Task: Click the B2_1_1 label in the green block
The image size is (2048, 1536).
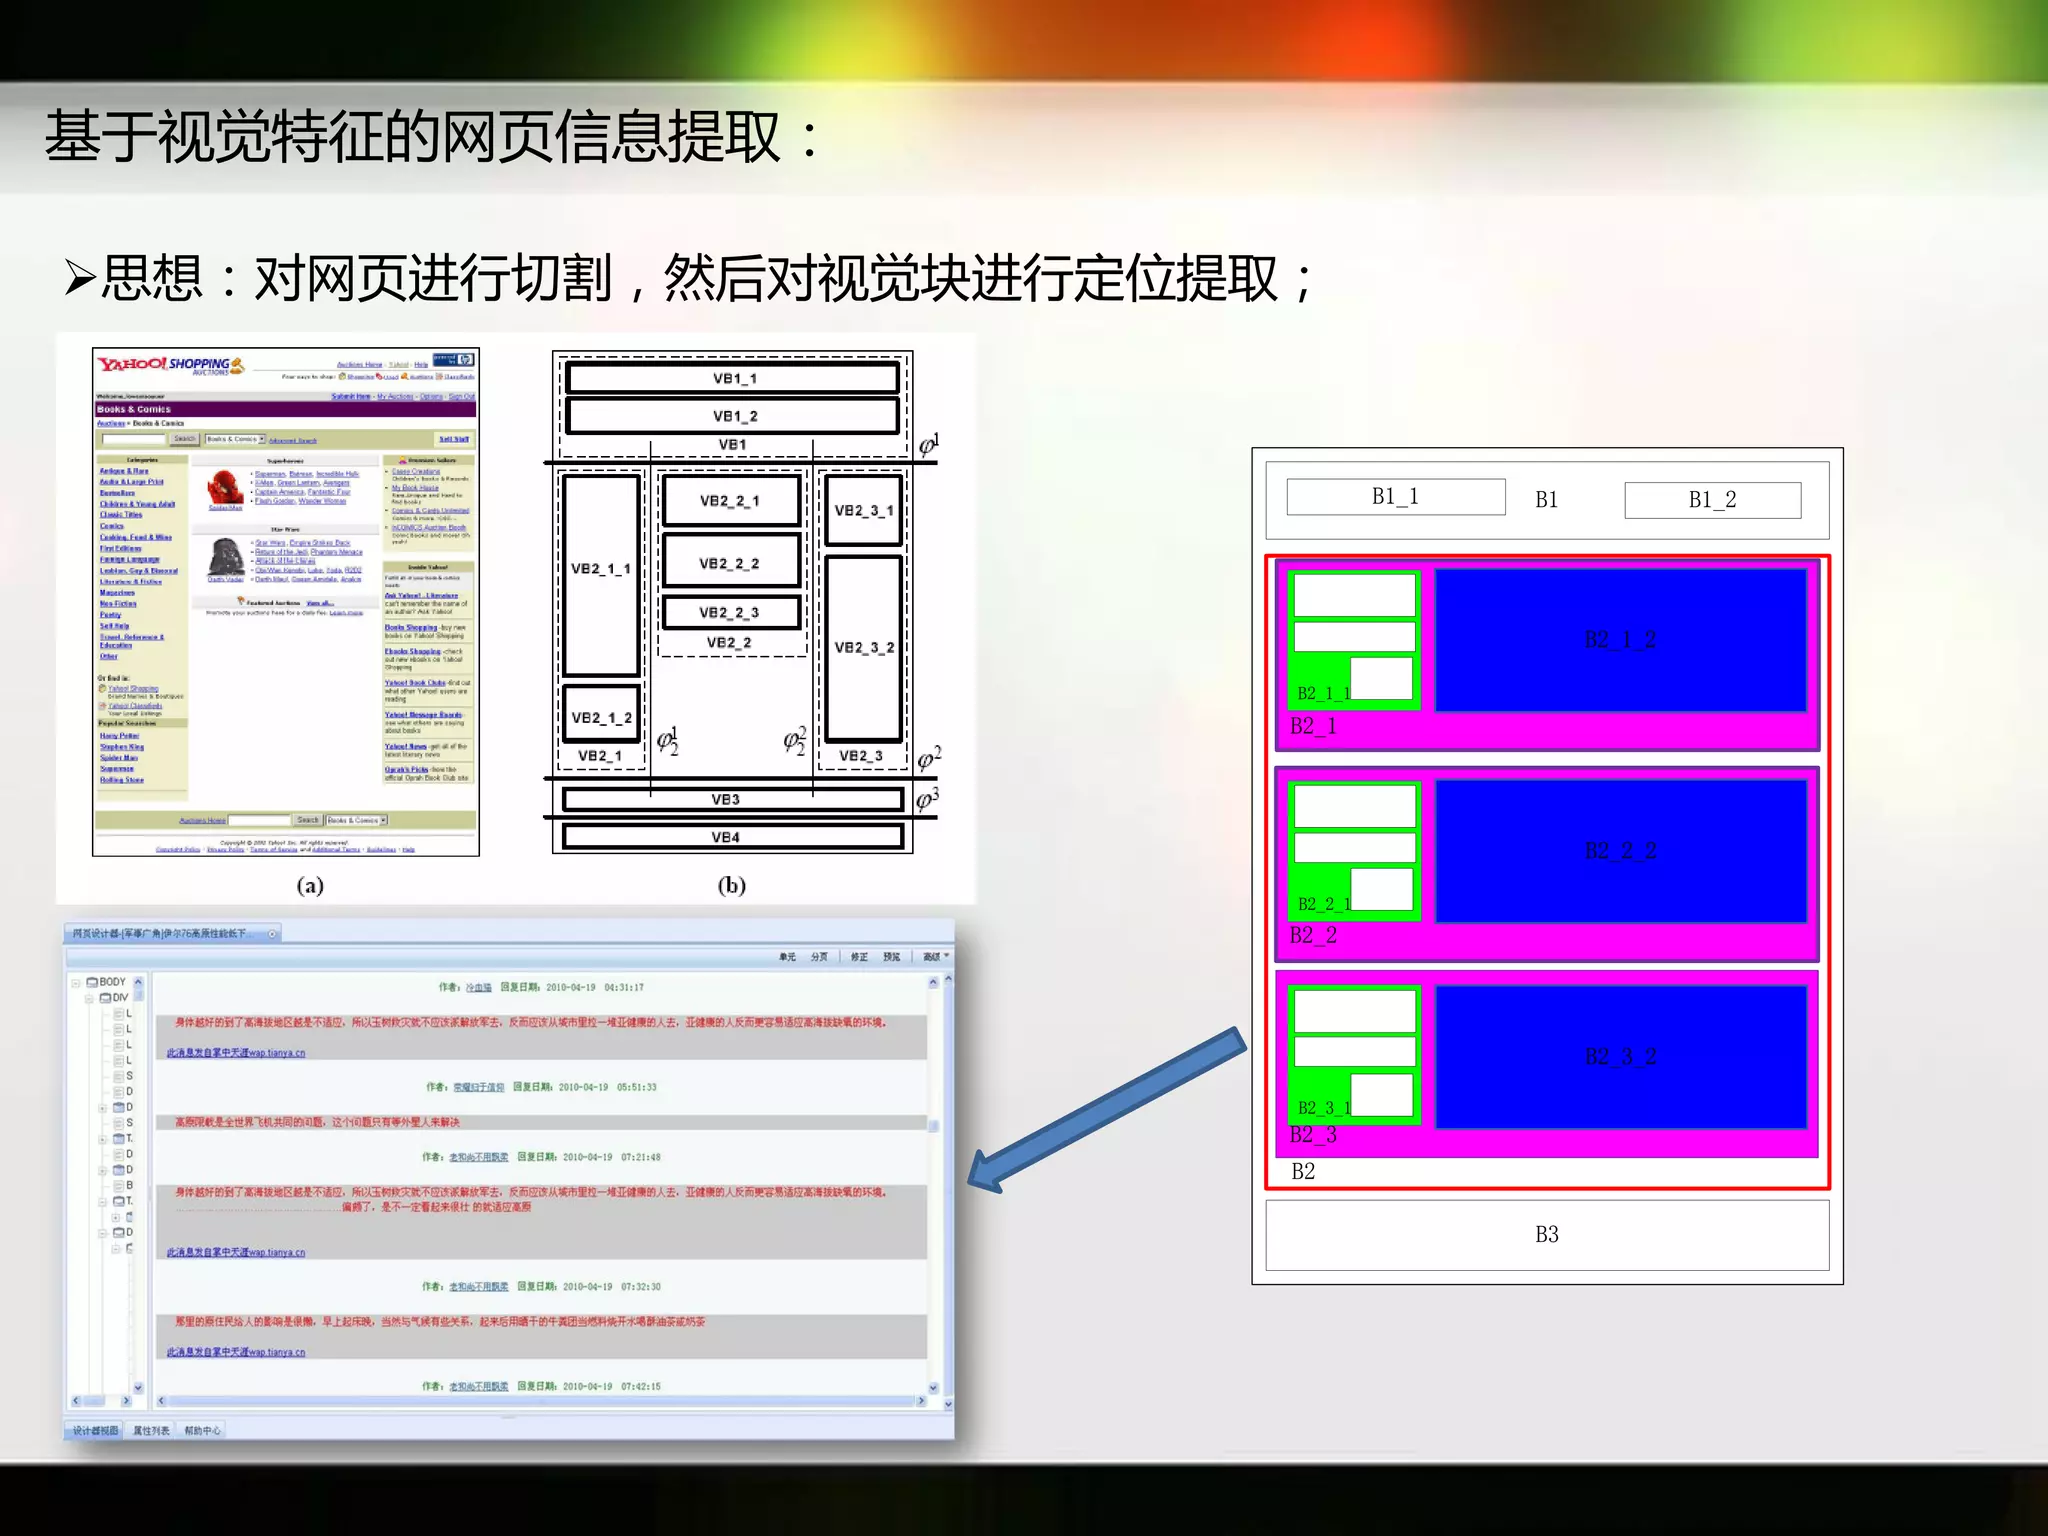Action: pyautogui.click(x=1323, y=693)
